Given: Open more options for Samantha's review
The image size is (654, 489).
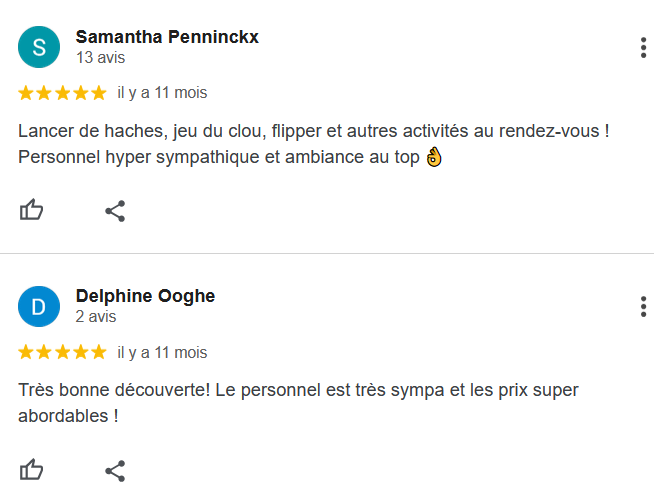Looking at the screenshot, I should point(642,47).
